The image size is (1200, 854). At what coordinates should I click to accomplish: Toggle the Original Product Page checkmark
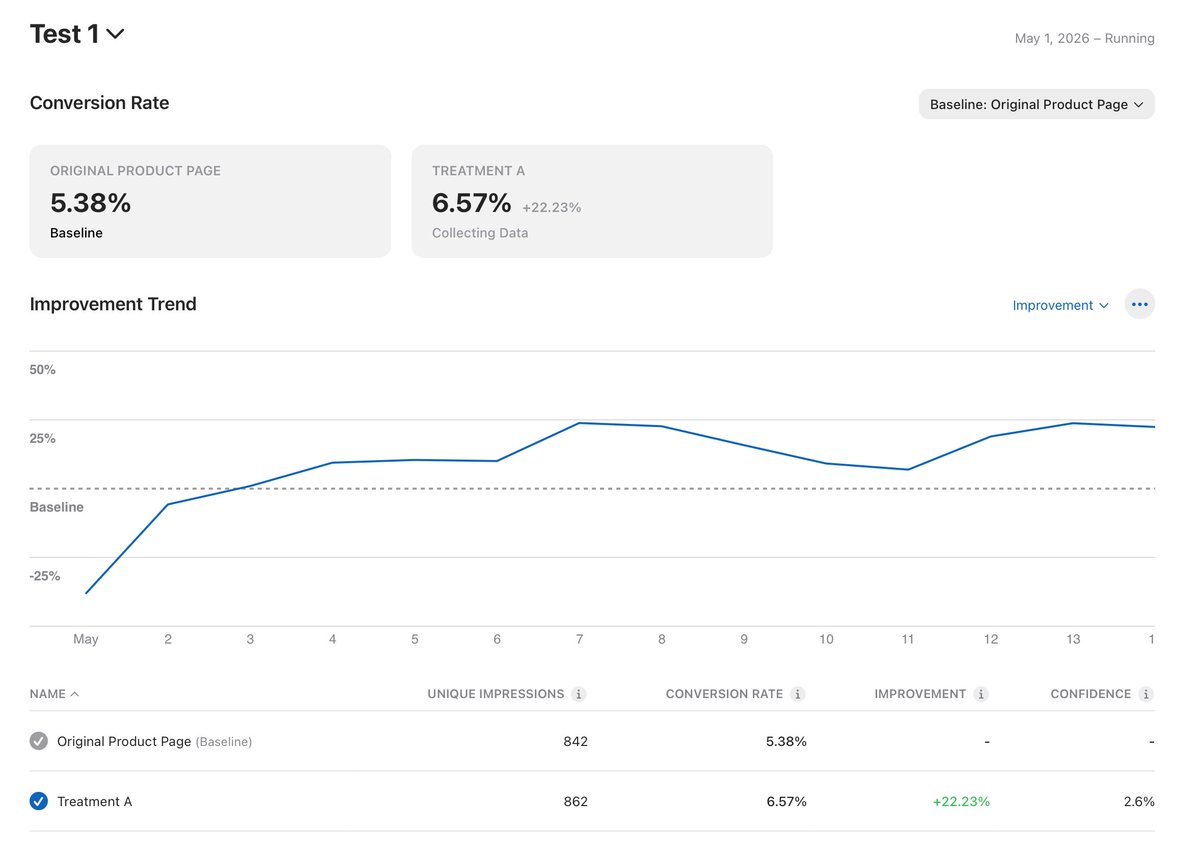point(39,741)
